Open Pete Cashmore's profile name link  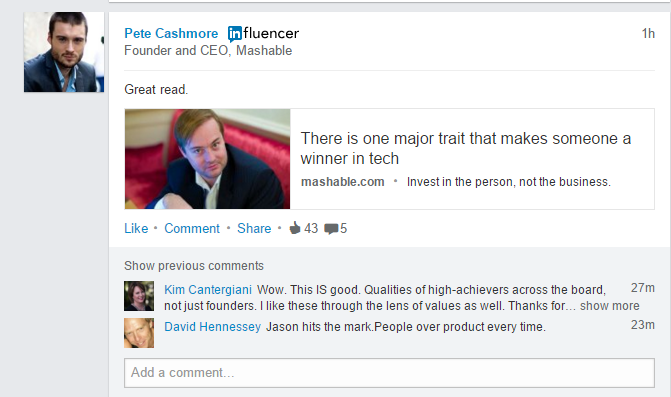tap(171, 33)
